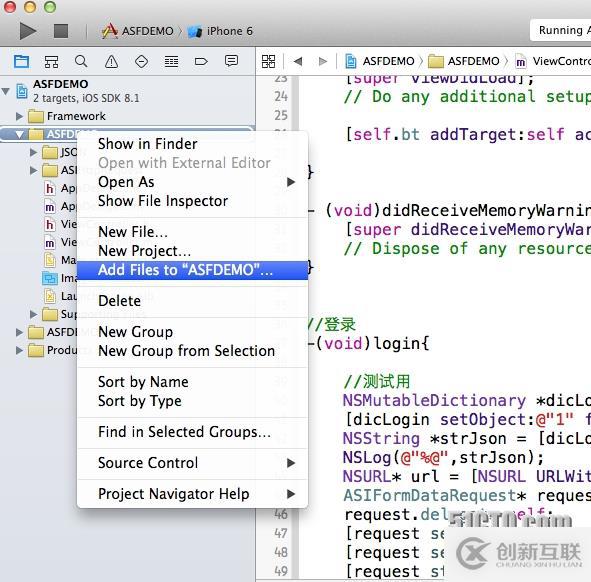Open the Project navigator folder icon
This screenshot has height=582, width=591.
tap(21, 61)
